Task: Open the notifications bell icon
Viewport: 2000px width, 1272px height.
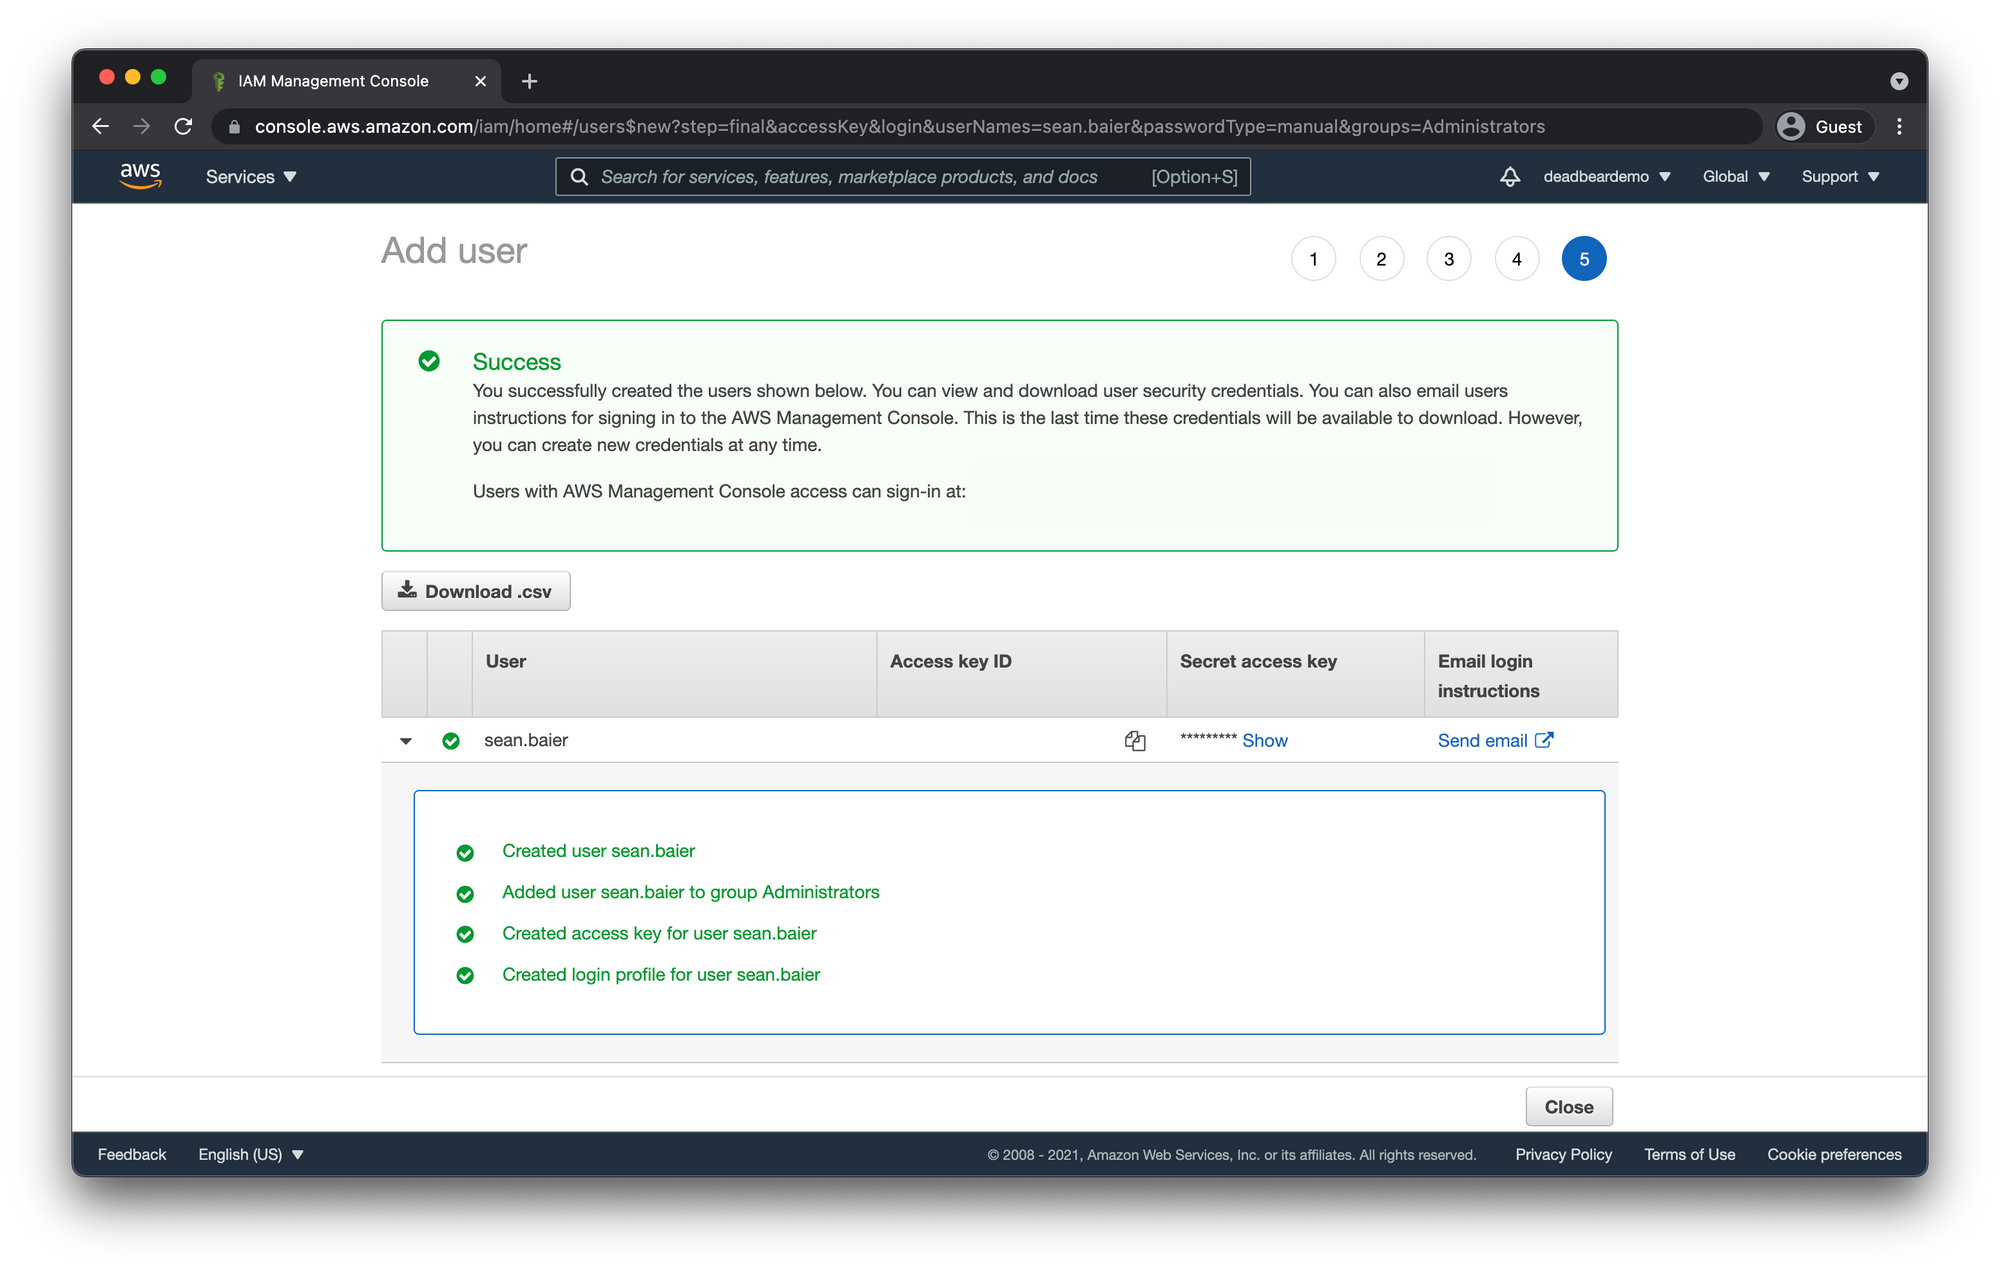Action: pyautogui.click(x=1510, y=177)
